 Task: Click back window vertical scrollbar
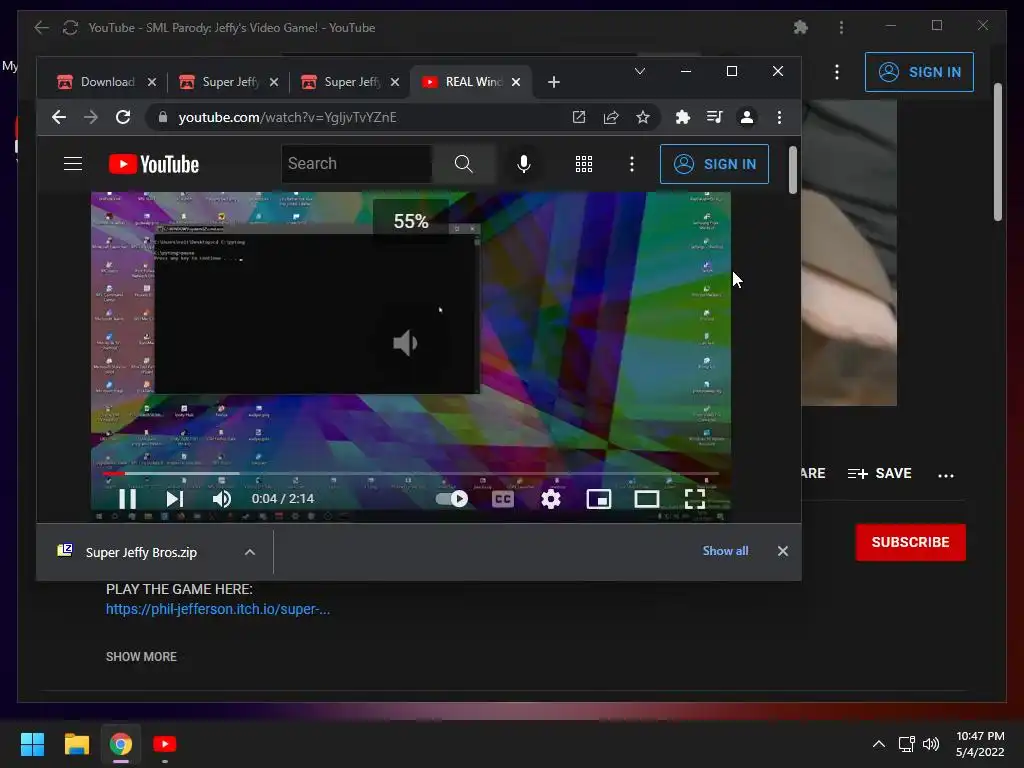click(997, 152)
